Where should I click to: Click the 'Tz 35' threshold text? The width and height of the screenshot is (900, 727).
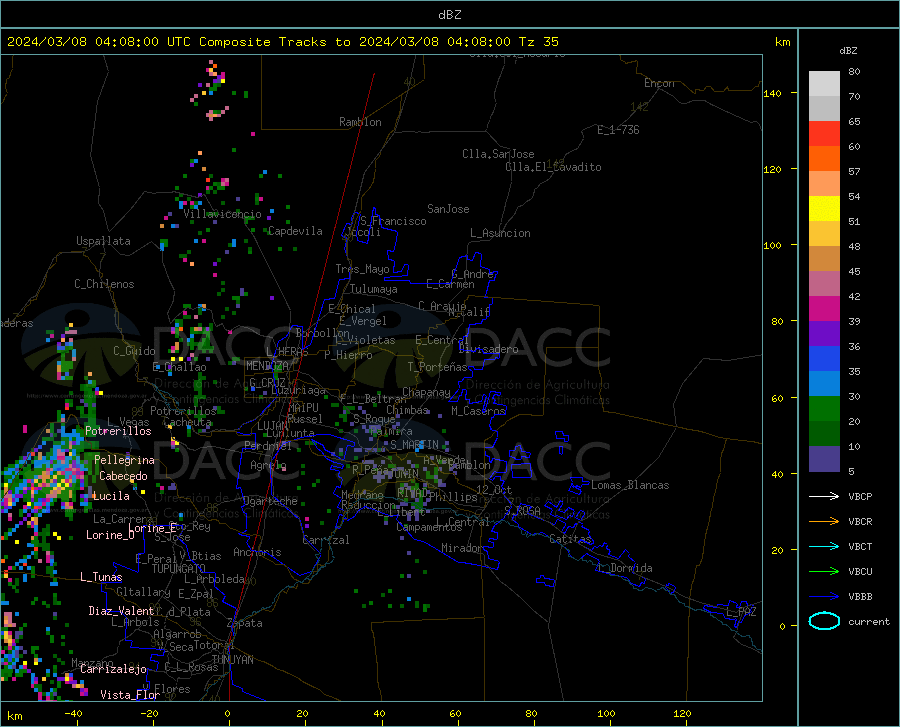point(538,42)
